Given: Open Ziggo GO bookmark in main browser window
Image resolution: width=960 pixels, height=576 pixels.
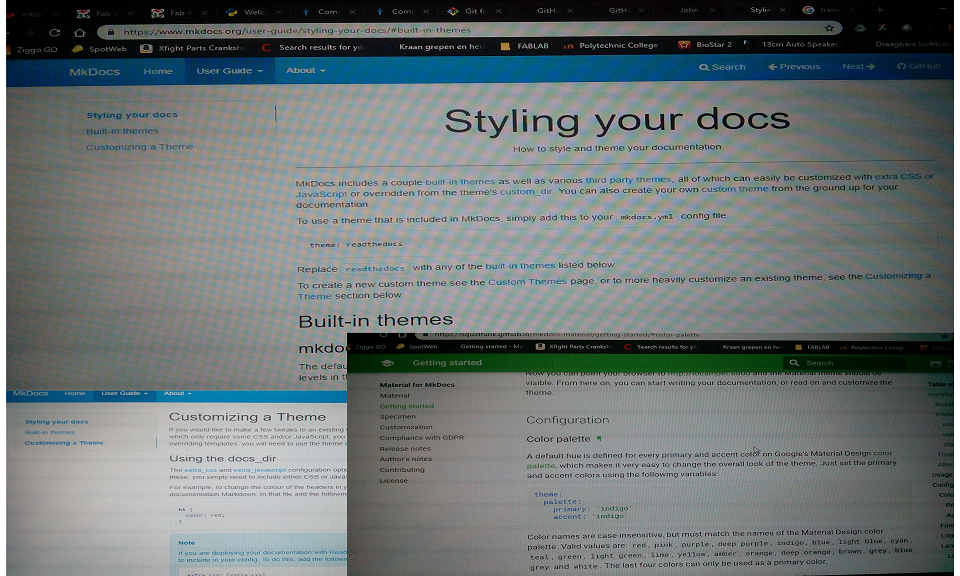Looking at the screenshot, I should [31, 50].
